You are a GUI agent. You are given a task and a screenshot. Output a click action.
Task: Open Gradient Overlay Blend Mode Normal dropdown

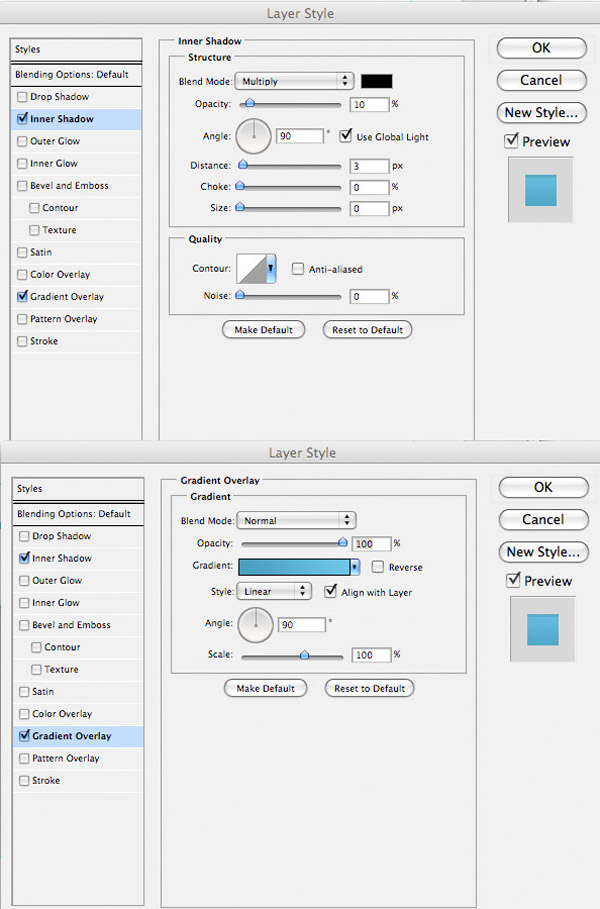[x=296, y=521]
